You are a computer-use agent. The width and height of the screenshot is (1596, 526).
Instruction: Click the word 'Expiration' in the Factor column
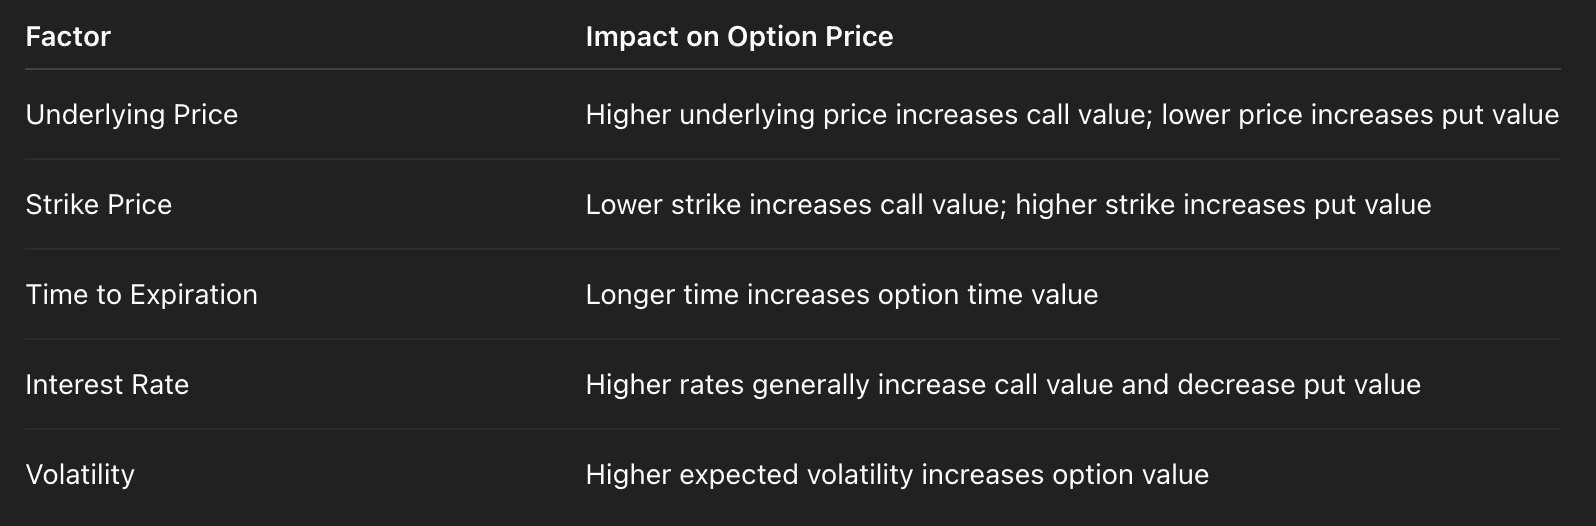click(194, 295)
